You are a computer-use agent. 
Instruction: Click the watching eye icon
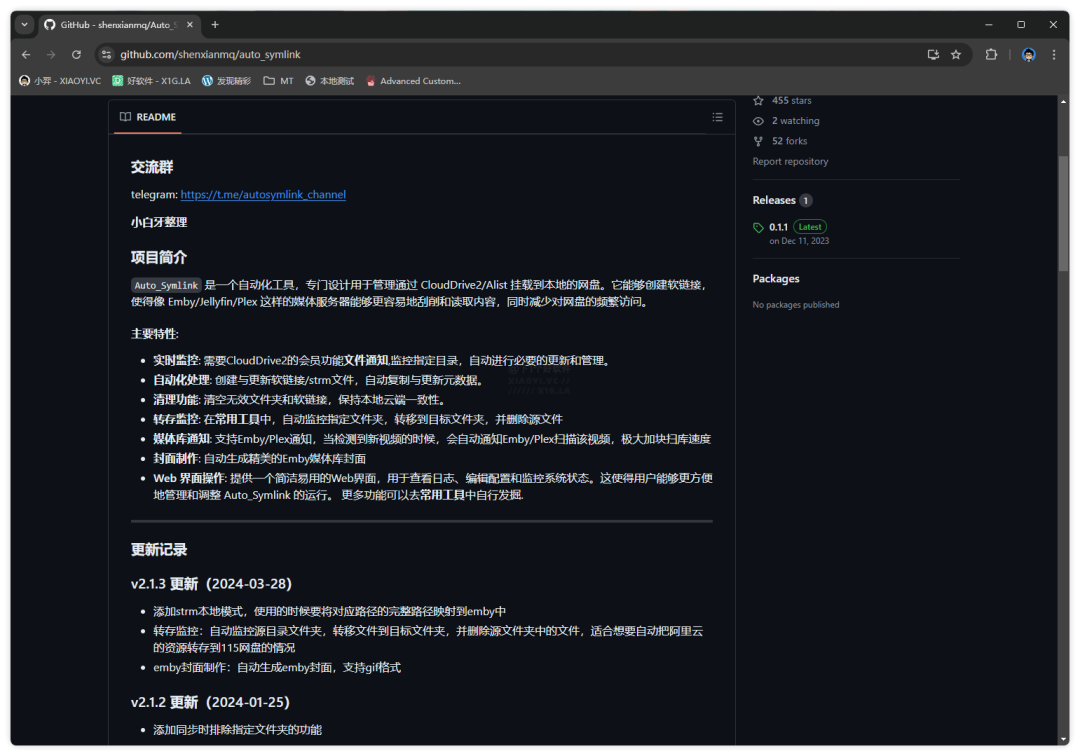[x=758, y=120]
